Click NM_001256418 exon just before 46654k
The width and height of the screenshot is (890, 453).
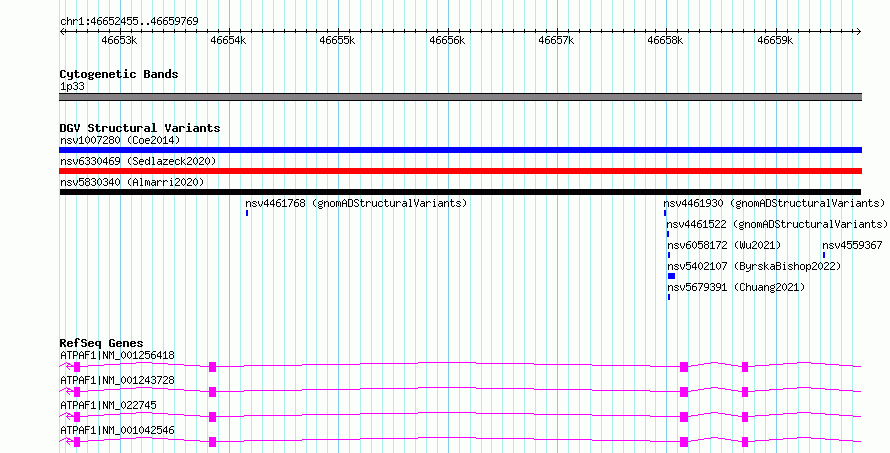coord(213,367)
